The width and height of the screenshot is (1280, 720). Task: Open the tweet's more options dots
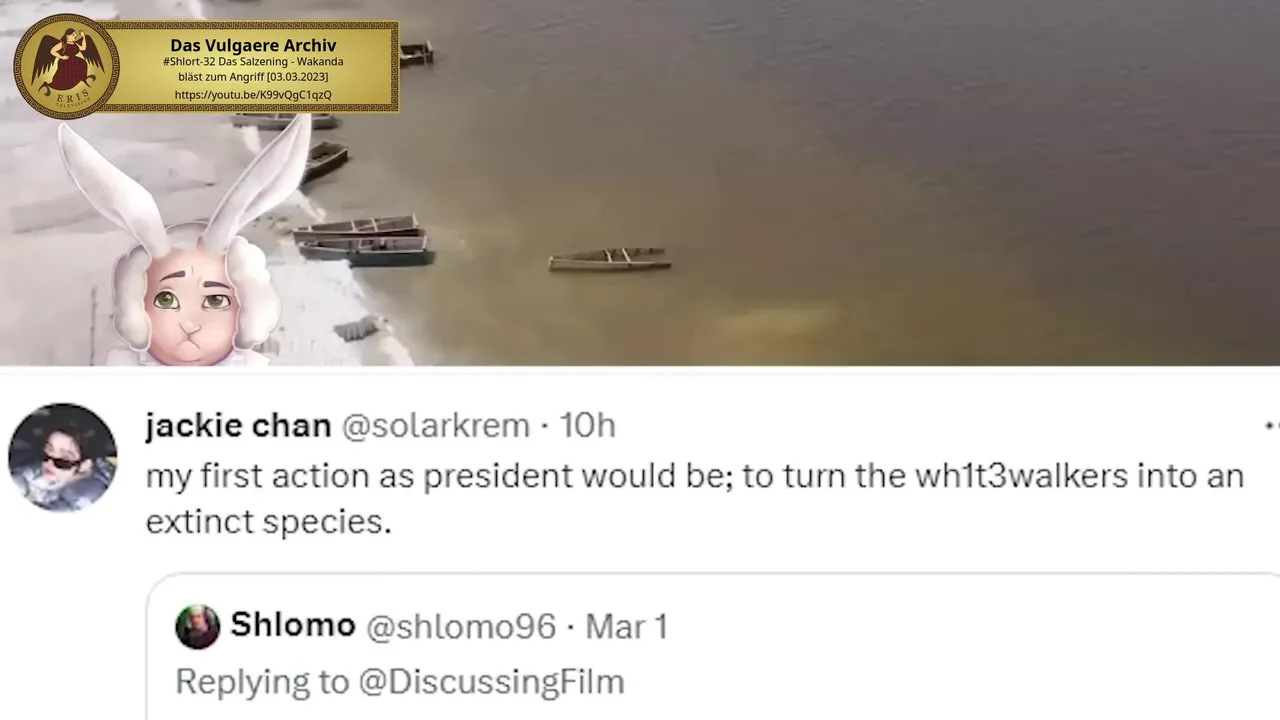click(x=1272, y=426)
